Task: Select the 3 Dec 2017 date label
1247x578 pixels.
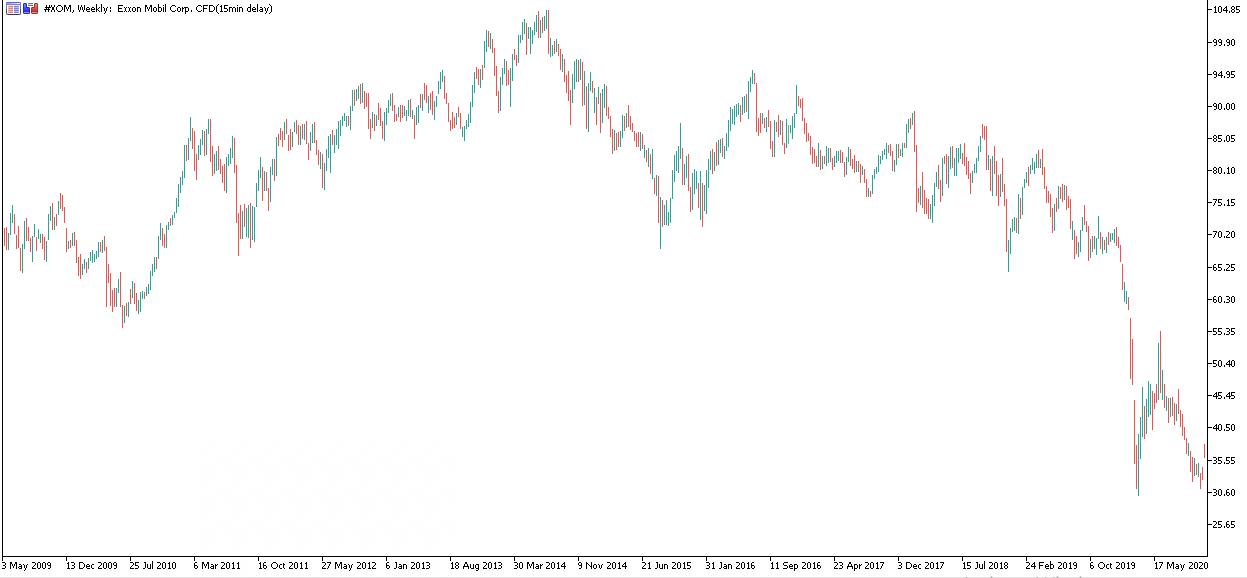Action: click(x=921, y=565)
